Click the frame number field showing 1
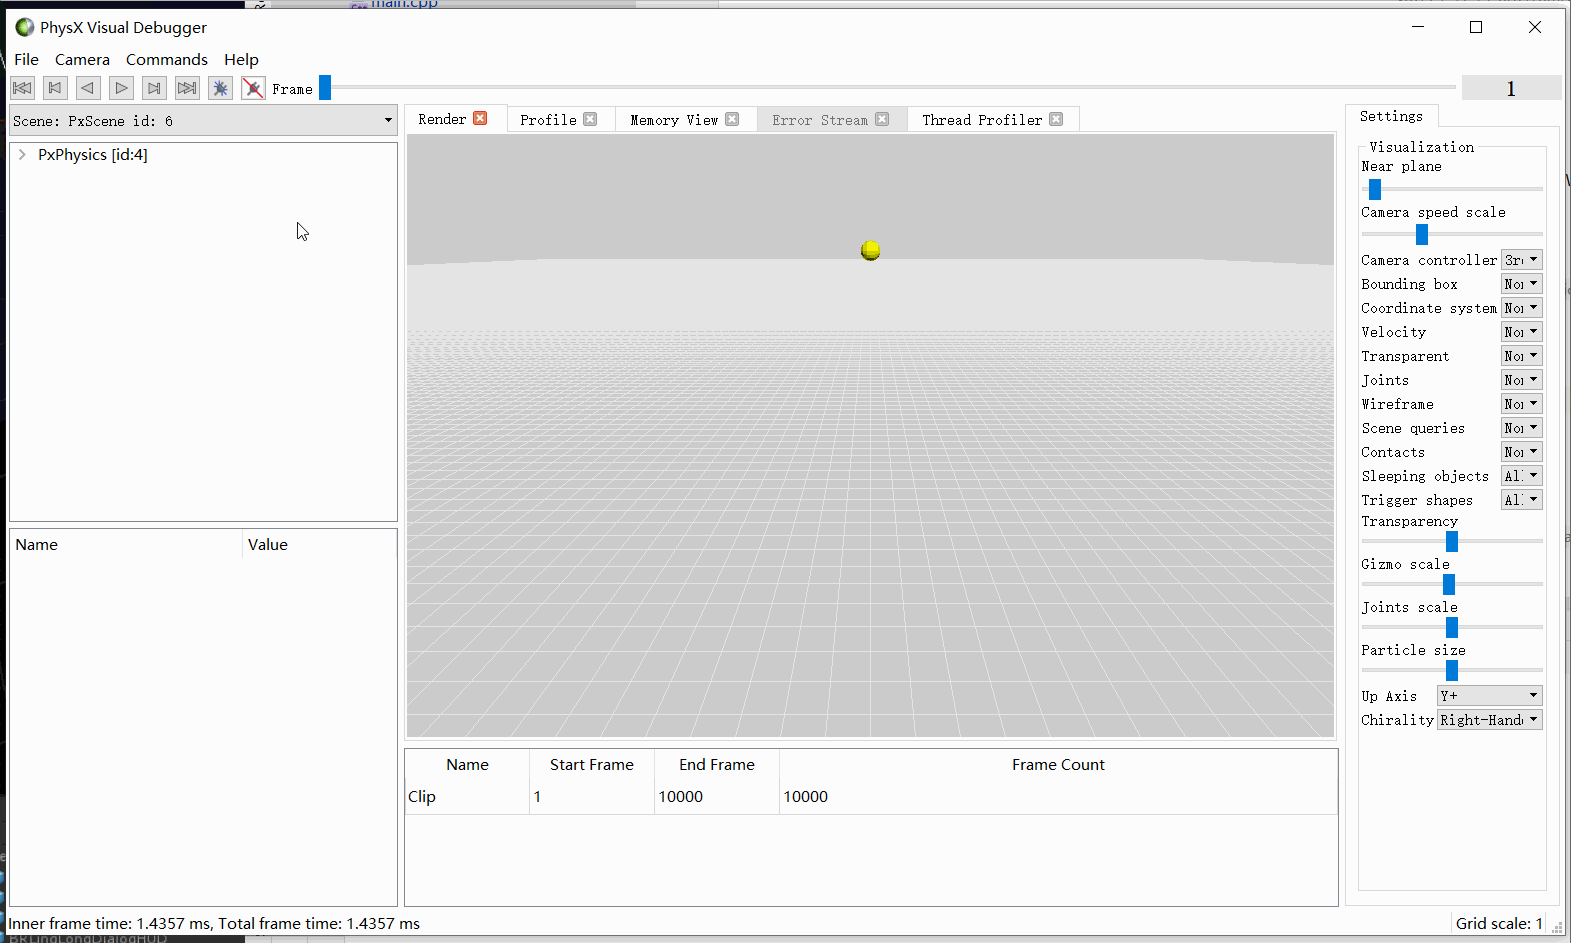The width and height of the screenshot is (1571, 943). tap(1511, 88)
